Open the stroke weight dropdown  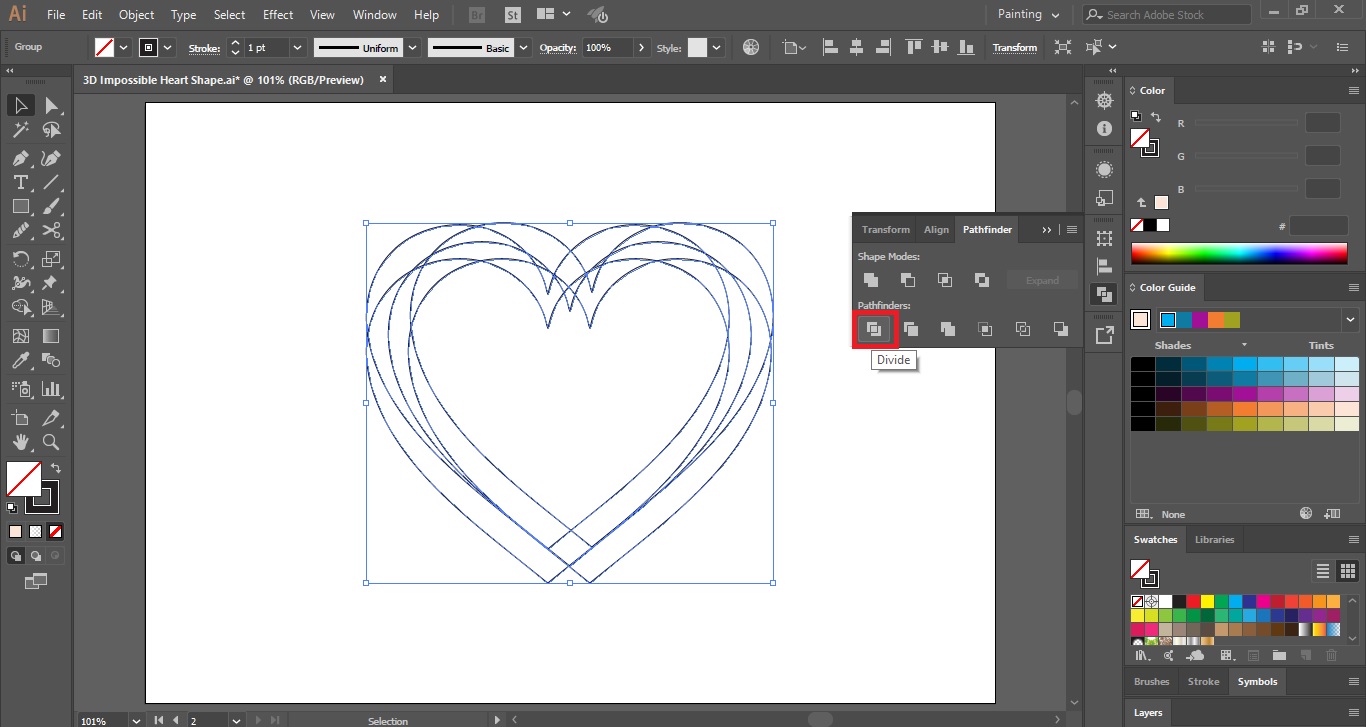pyautogui.click(x=297, y=47)
